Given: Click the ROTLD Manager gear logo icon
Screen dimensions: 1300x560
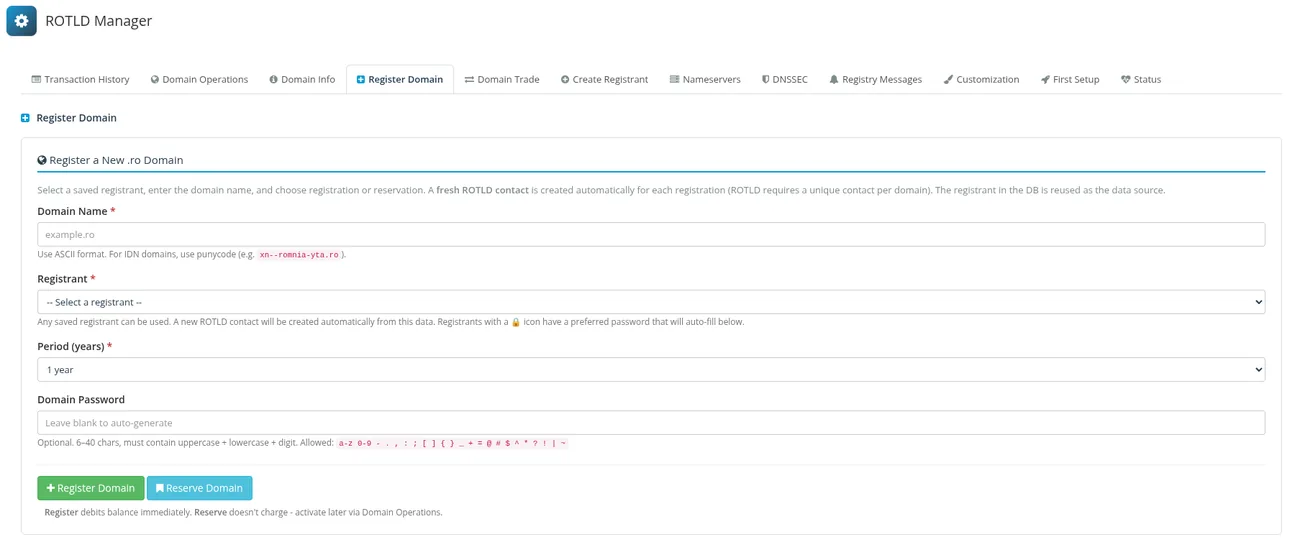Looking at the screenshot, I should coord(21,20).
